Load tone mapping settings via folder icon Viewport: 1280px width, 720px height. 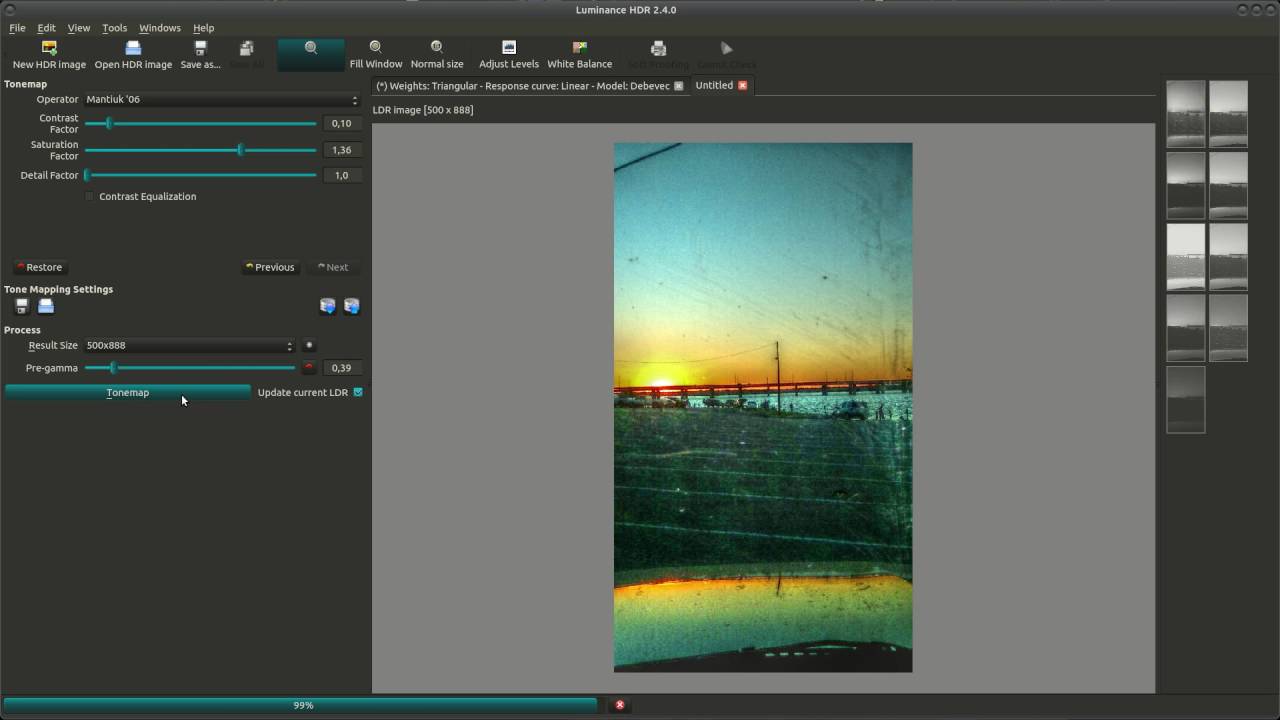[46, 306]
